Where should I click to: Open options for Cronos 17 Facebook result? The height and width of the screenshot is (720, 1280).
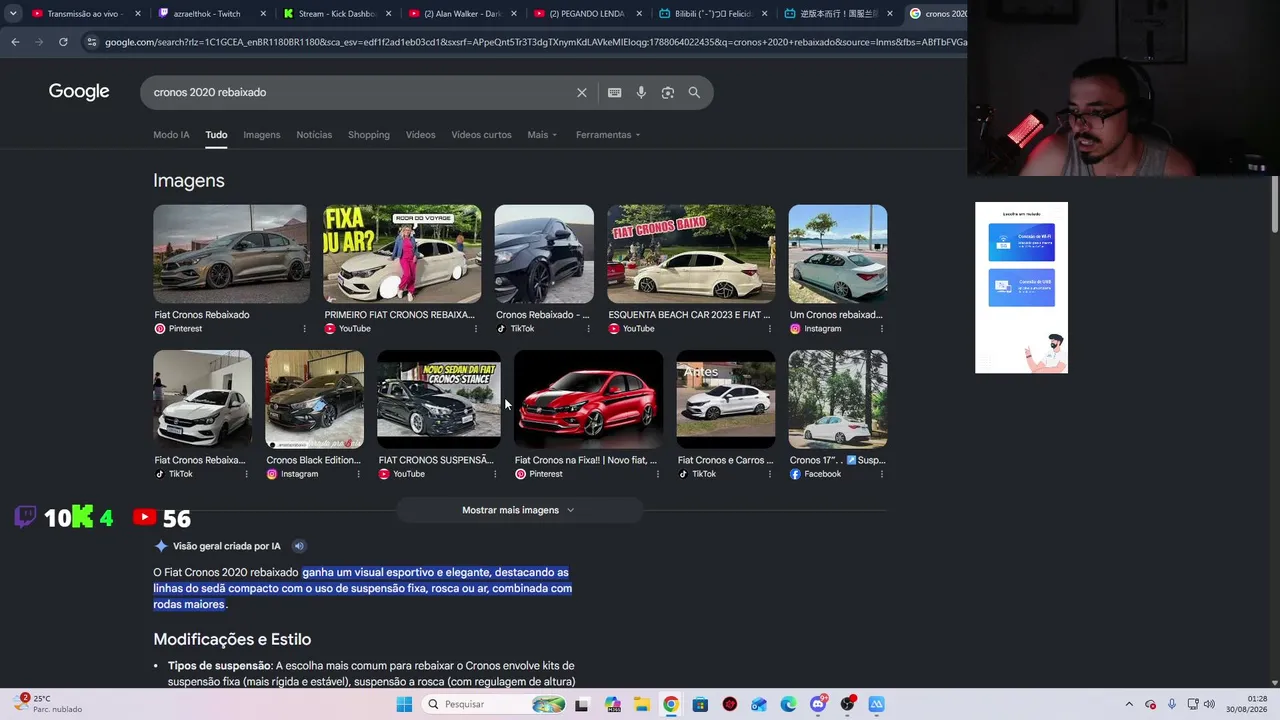(x=881, y=474)
